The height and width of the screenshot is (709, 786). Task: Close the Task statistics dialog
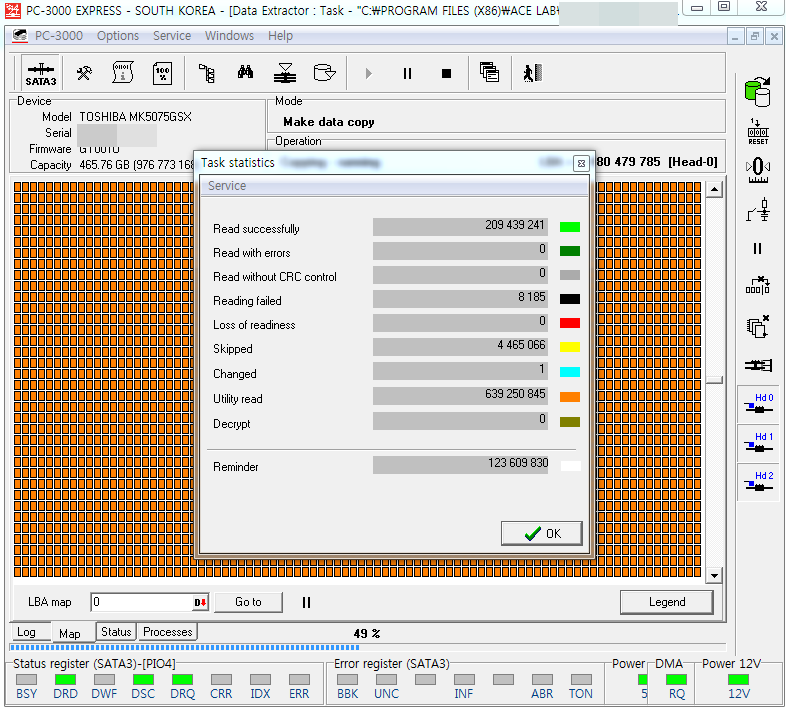tap(581, 163)
